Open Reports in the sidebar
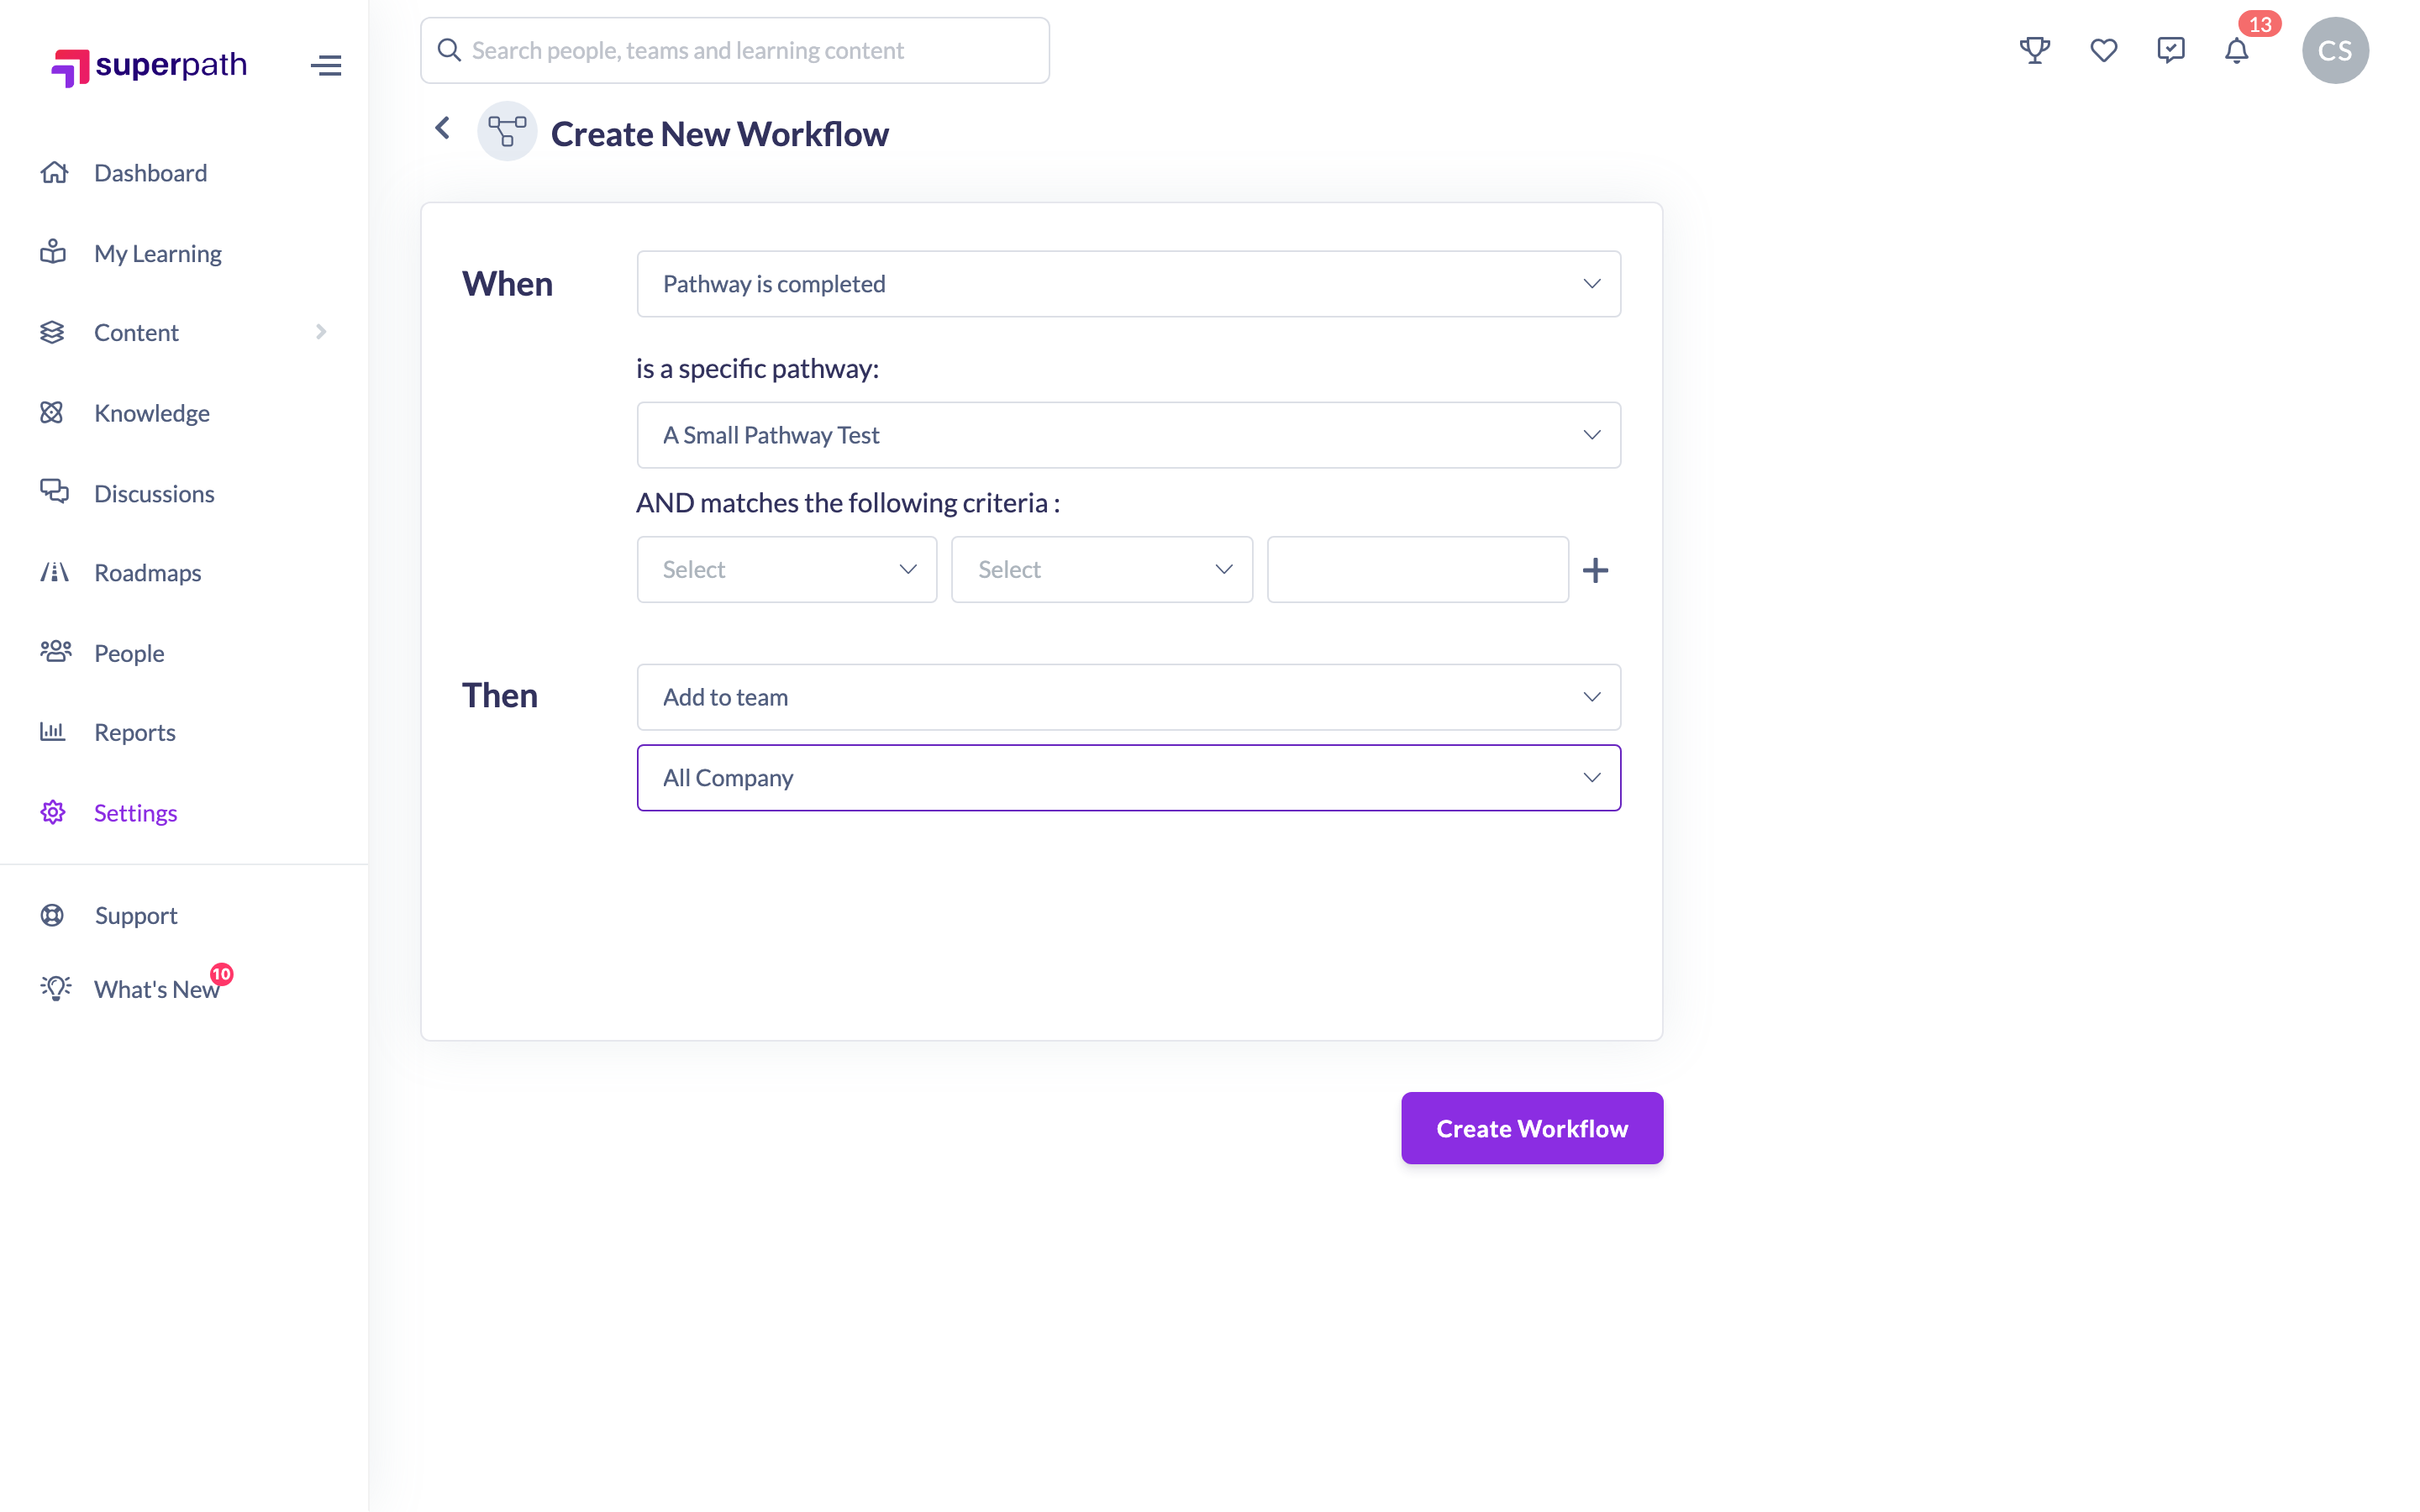 (x=134, y=732)
